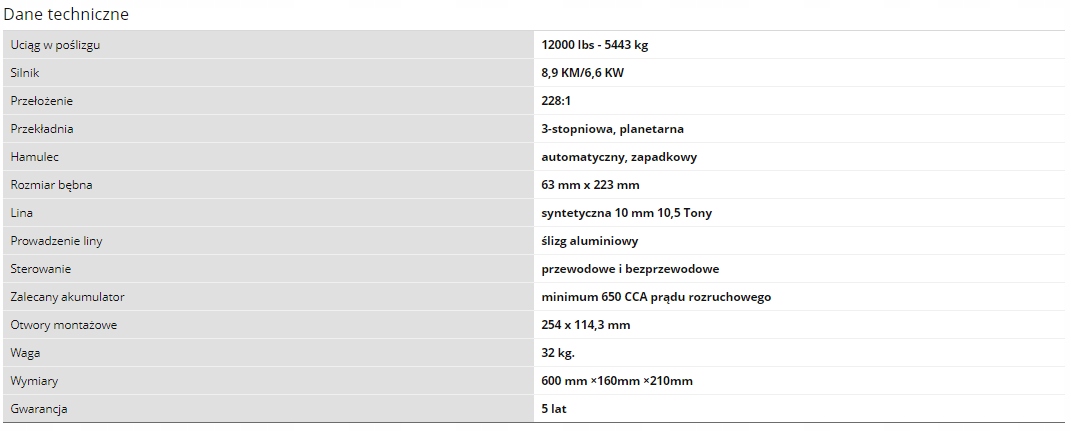Click 'przewodowe i bezprzewodowe' control value
This screenshot has height=431, width=1071.
[630, 269]
